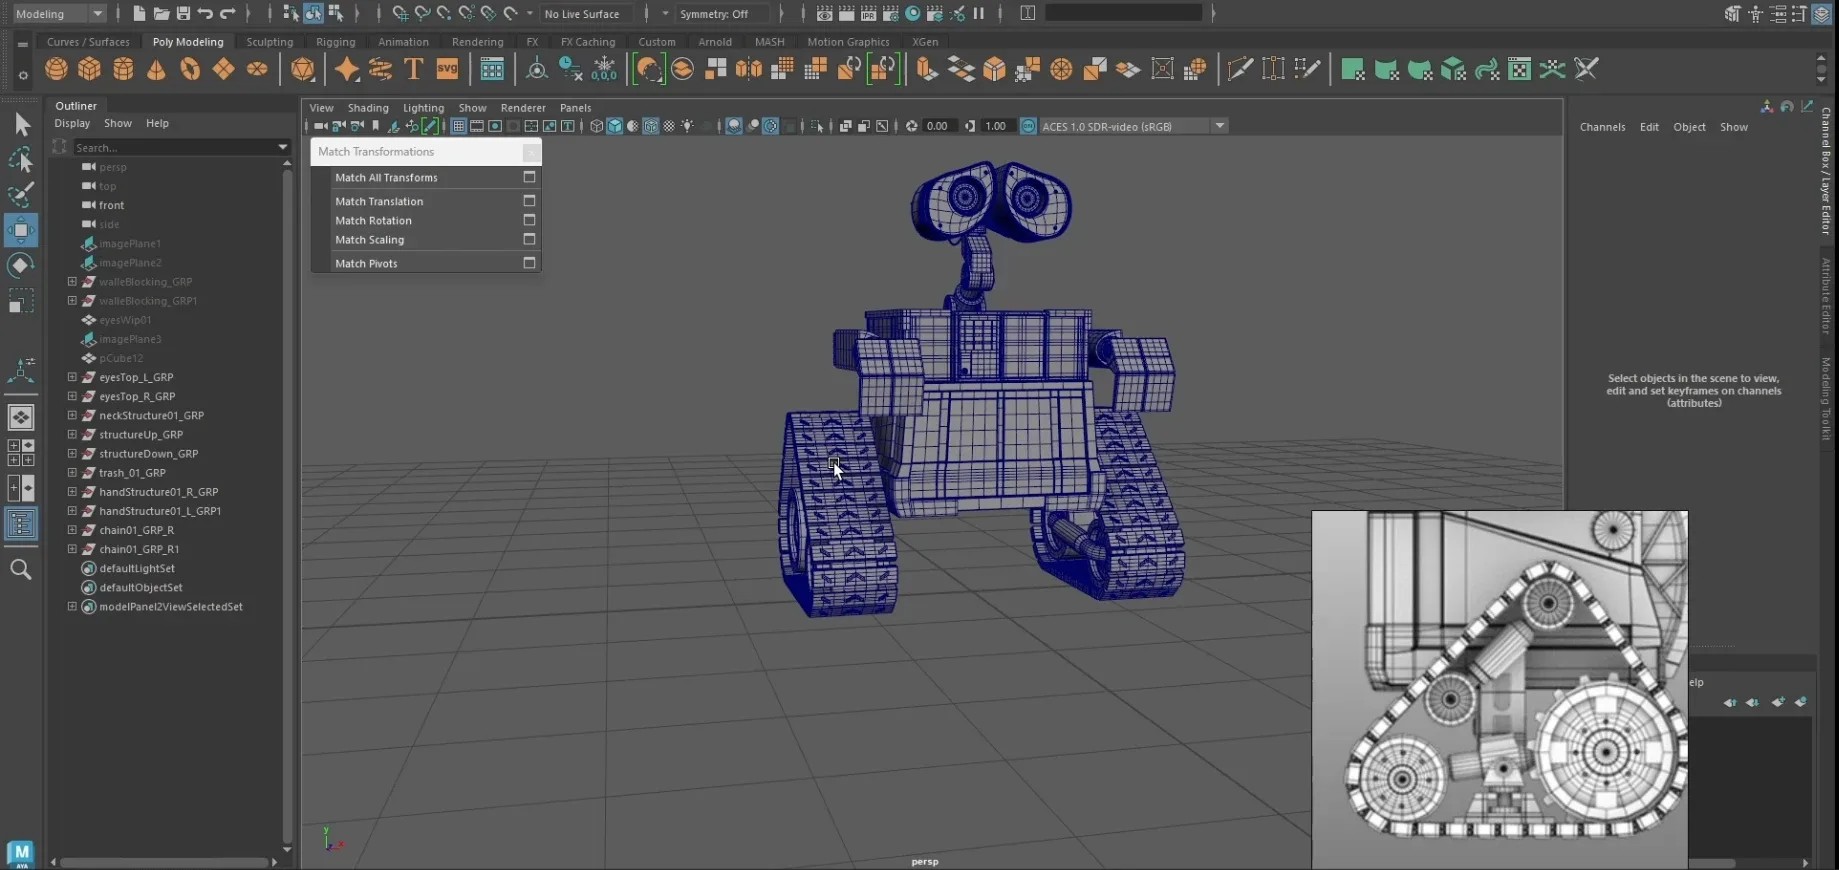1839x870 pixels.
Task: Click the New Scene icon
Action: (x=139, y=13)
